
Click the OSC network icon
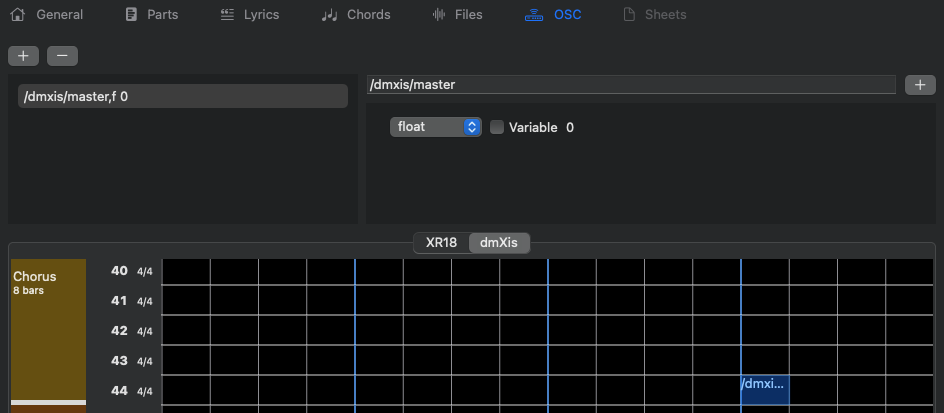[x=535, y=15]
